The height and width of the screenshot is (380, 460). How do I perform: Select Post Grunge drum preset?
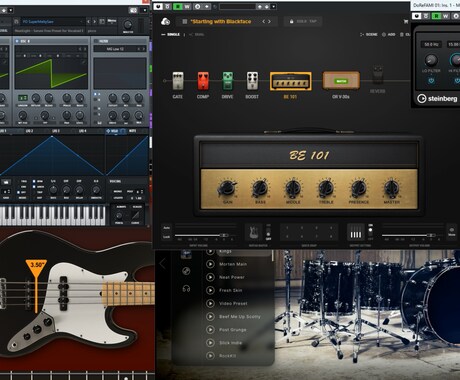pos(233,330)
